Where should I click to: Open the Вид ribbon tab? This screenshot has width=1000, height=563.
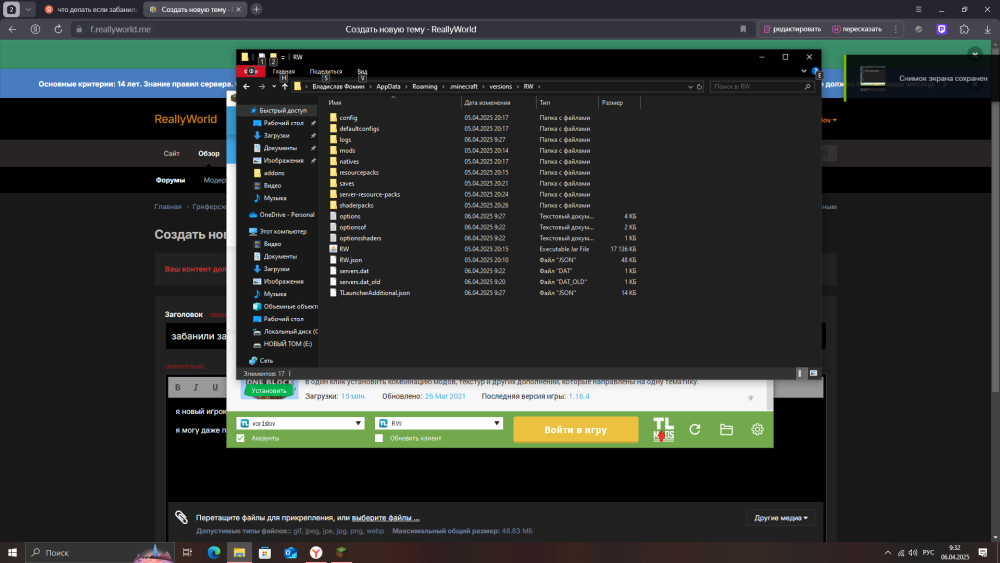362,71
